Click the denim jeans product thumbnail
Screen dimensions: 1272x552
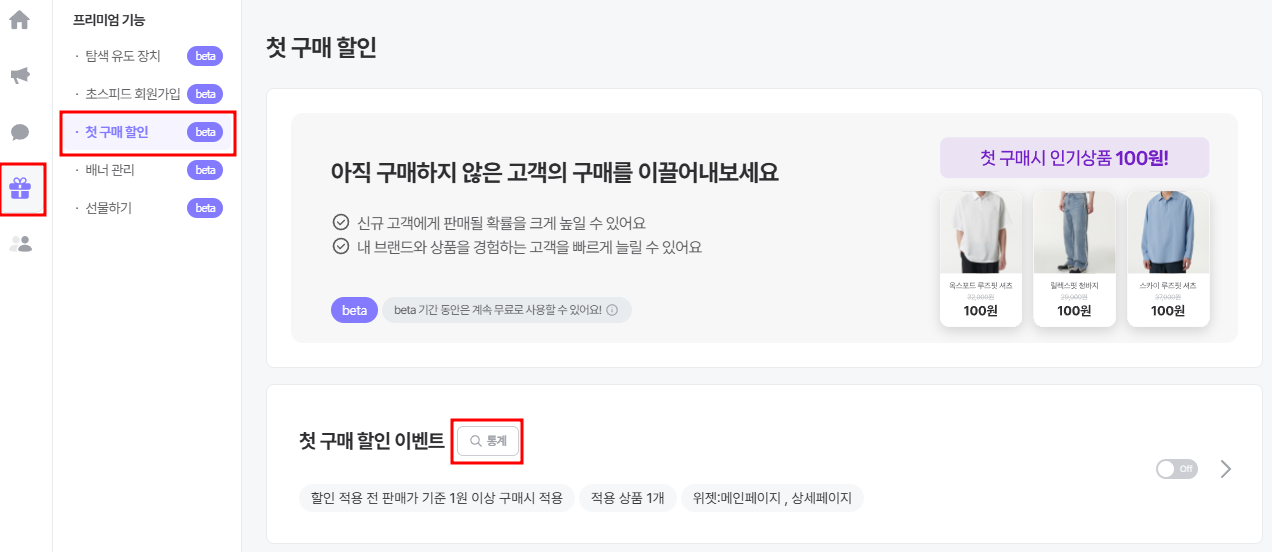point(1074,232)
